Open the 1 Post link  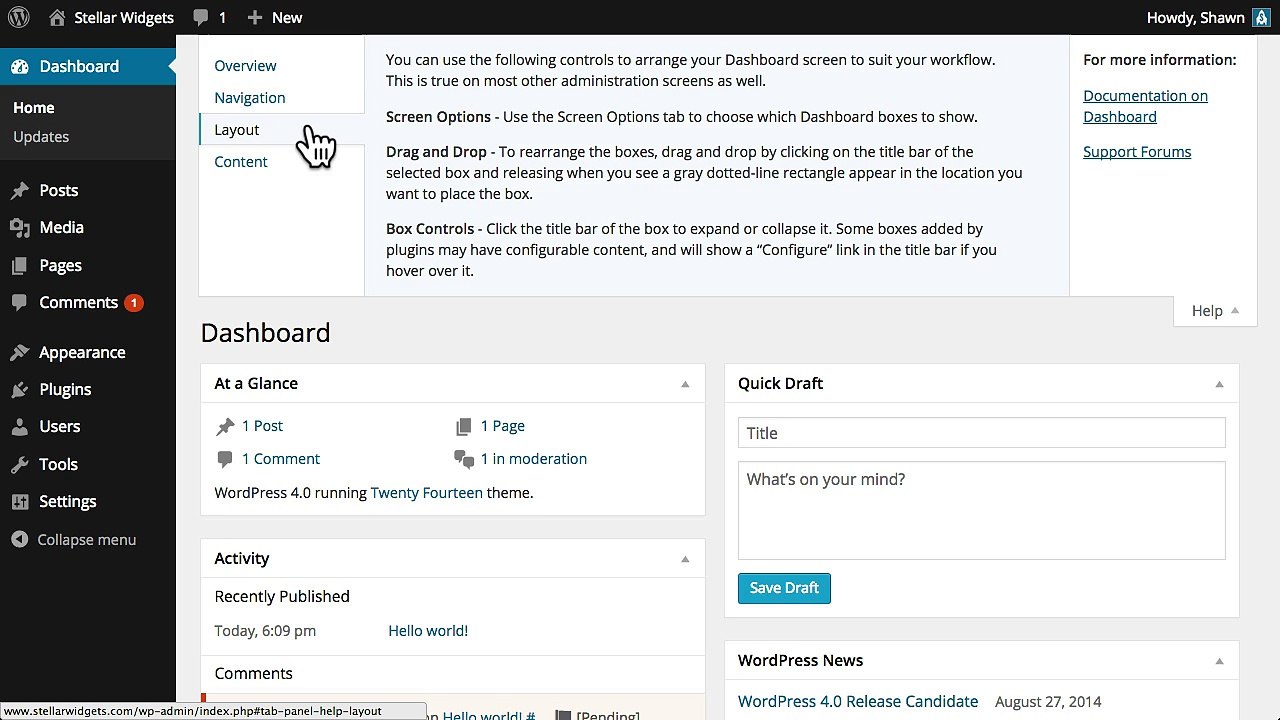point(262,426)
